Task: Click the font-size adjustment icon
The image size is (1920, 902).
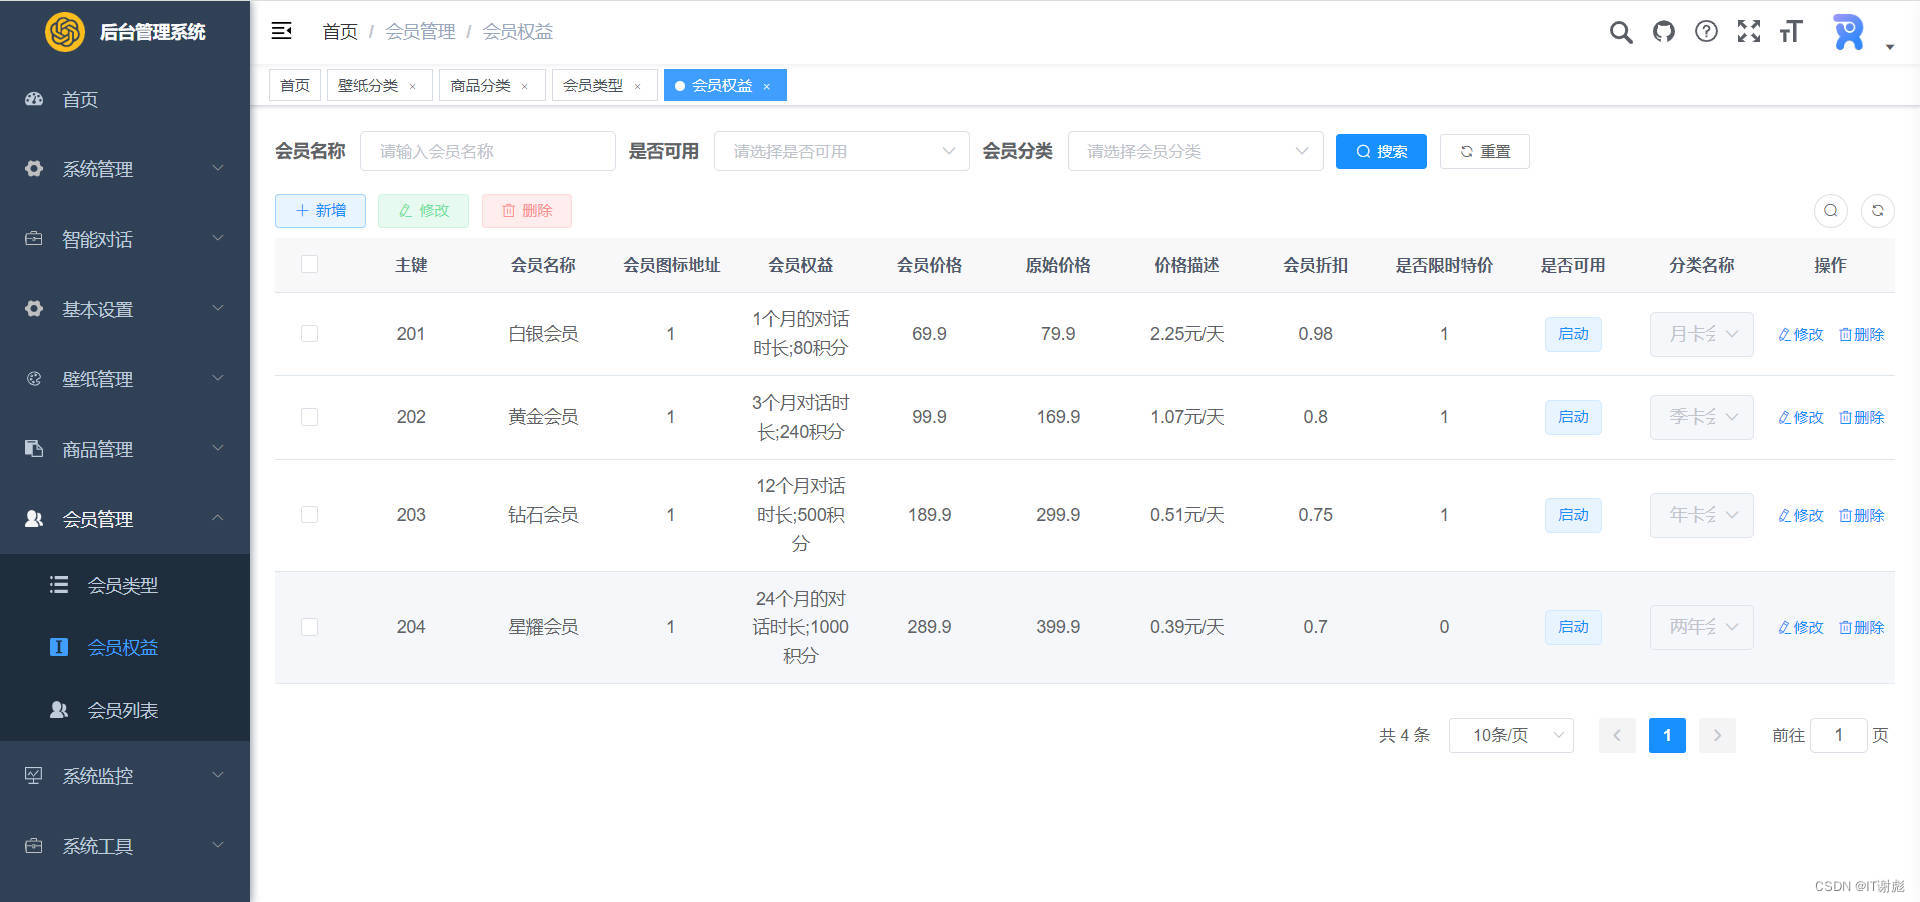Action: point(1790,31)
